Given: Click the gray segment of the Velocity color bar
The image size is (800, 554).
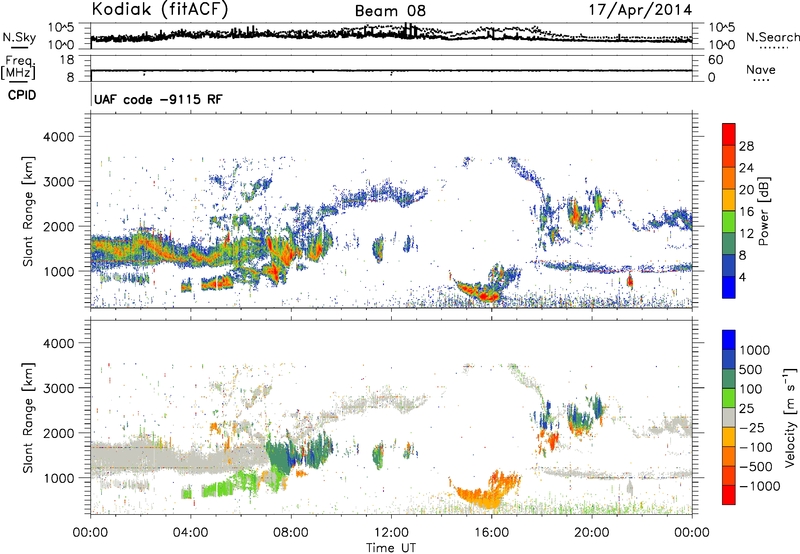Looking at the screenshot, I should (729, 418).
